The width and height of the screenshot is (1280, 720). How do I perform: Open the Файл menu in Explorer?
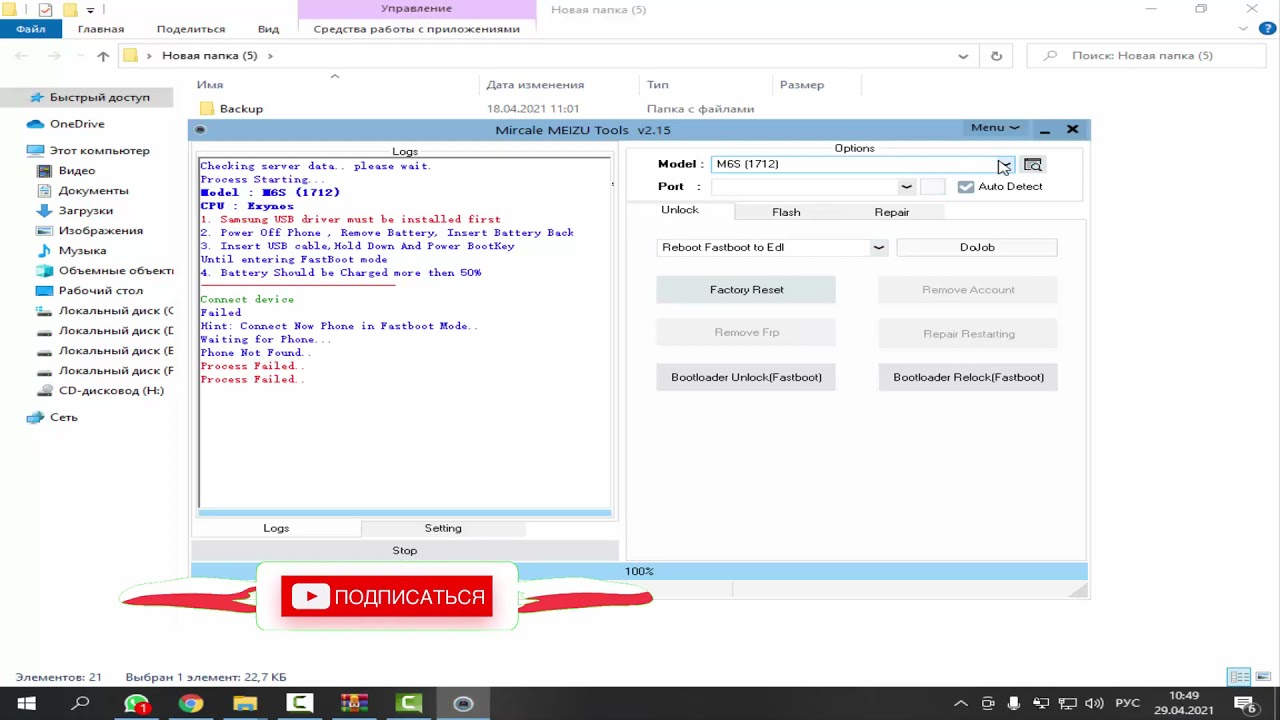coord(30,29)
